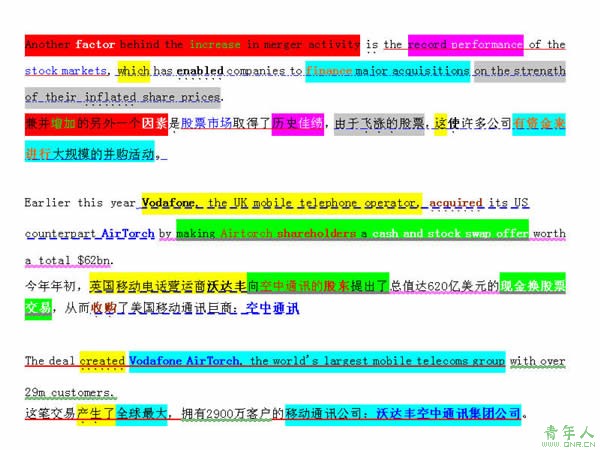Click the red words "Airtorch shareholders" in green highlight
Viewport: 600px width, 450px height.
click(x=288, y=233)
